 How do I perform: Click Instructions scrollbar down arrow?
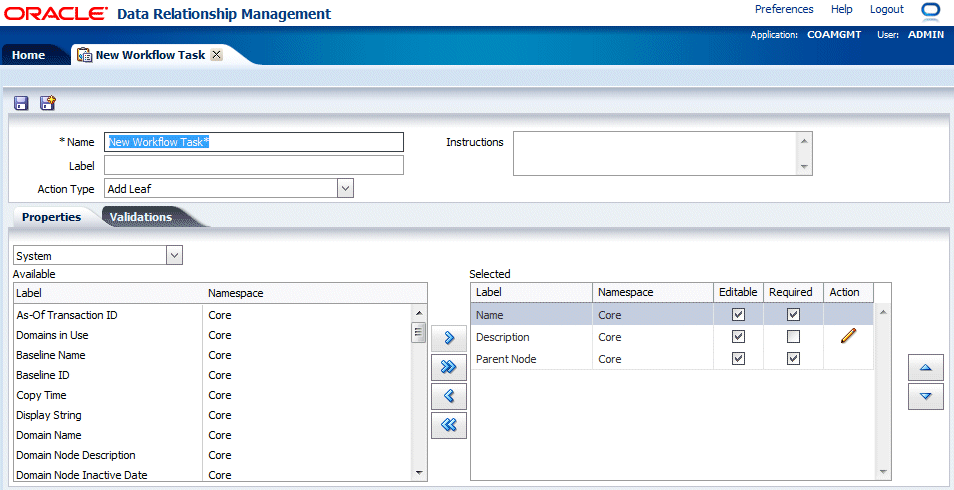tap(804, 167)
